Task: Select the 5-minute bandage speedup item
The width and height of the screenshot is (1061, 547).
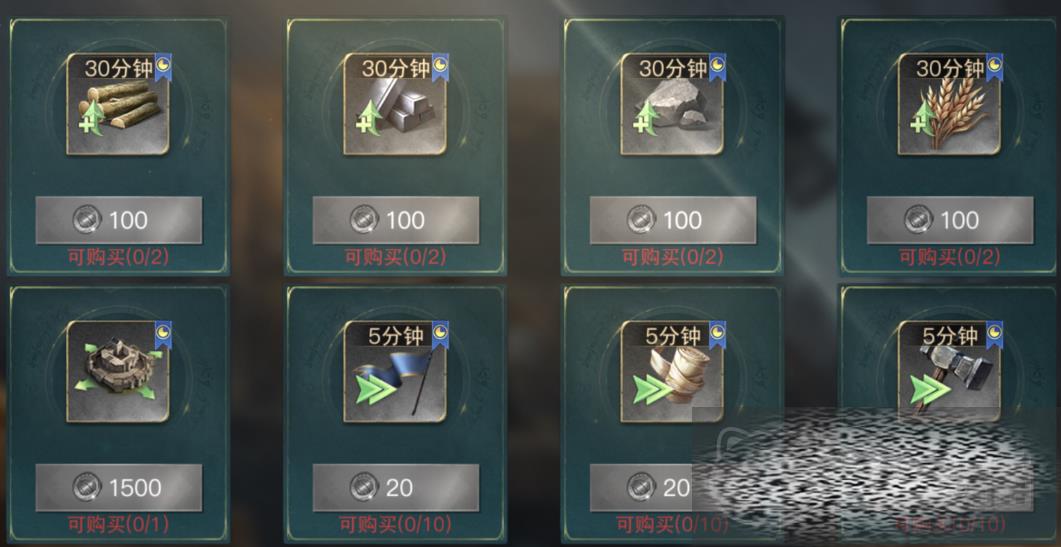Action: point(672,372)
